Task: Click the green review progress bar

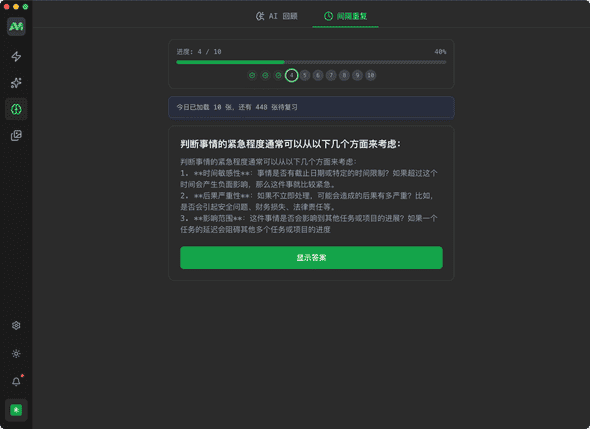Action: [x=311, y=62]
